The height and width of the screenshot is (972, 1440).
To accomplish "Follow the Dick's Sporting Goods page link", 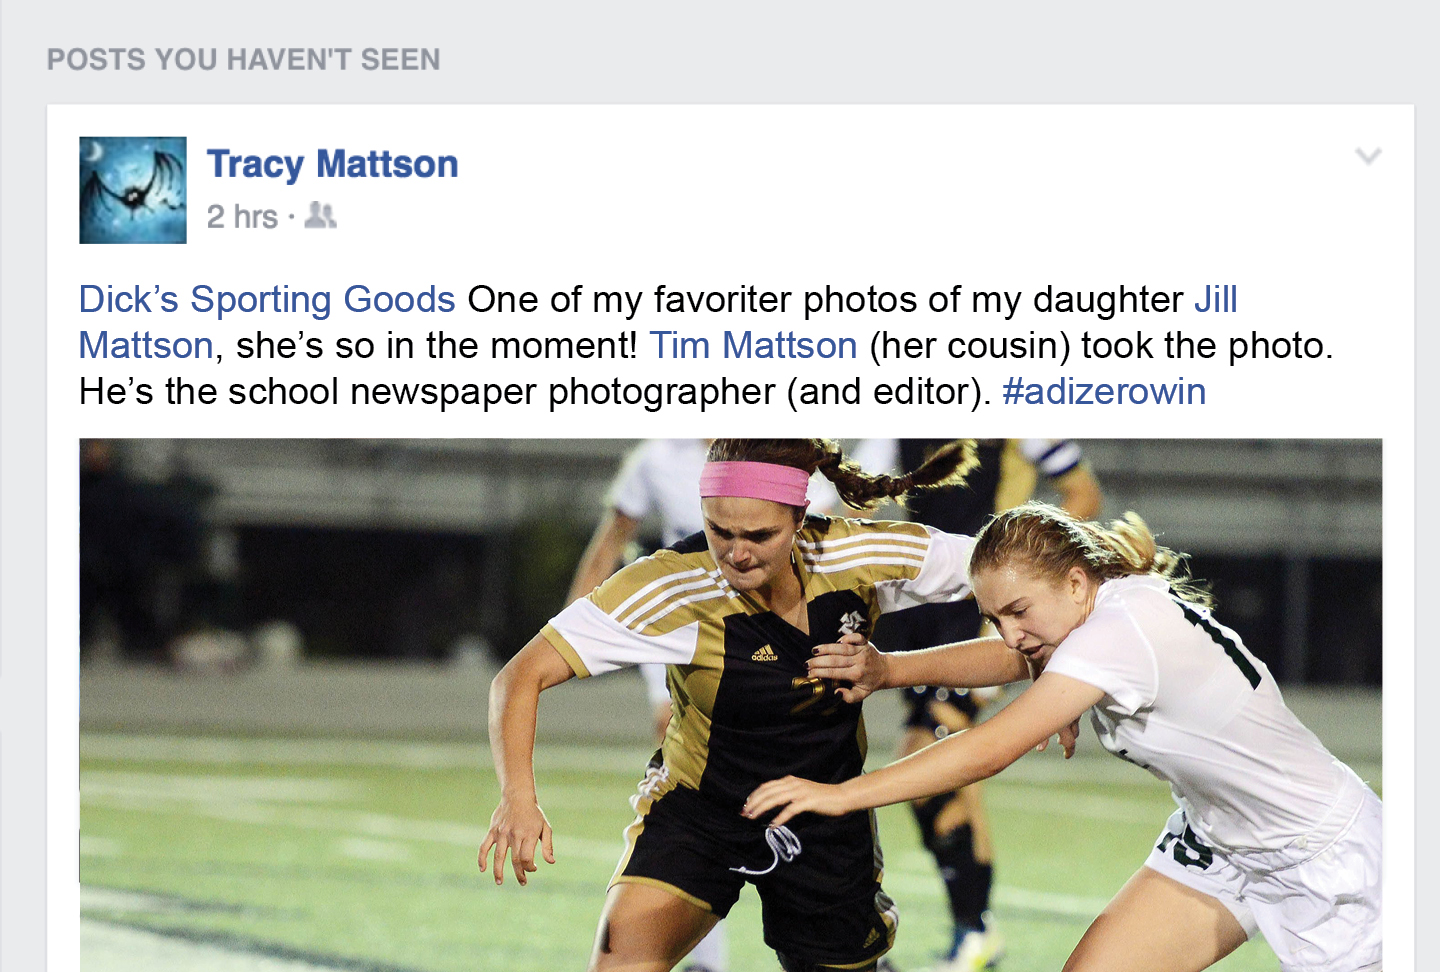I will click(x=267, y=299).
